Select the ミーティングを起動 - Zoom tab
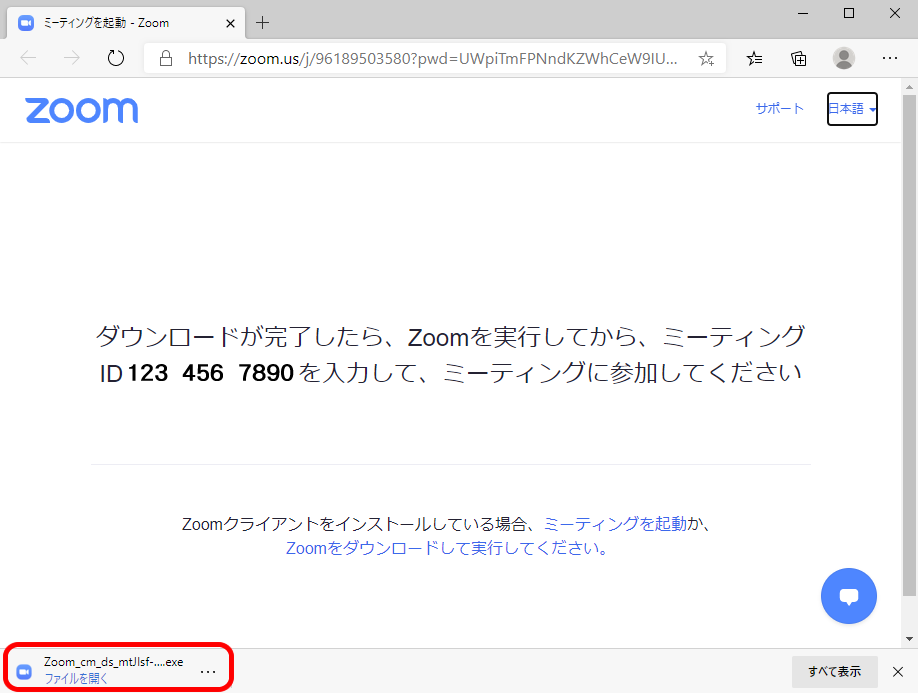The height and width of the screenshot is (693, 918). click(125, 23)
